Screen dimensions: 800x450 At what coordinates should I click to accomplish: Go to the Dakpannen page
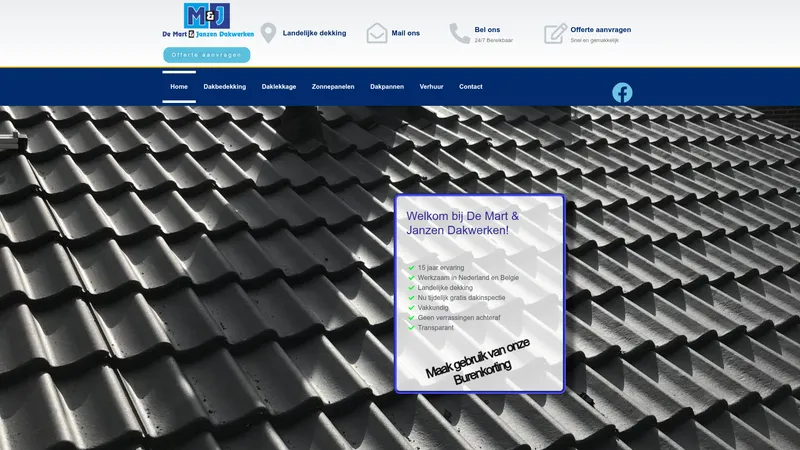pos(387,87)
